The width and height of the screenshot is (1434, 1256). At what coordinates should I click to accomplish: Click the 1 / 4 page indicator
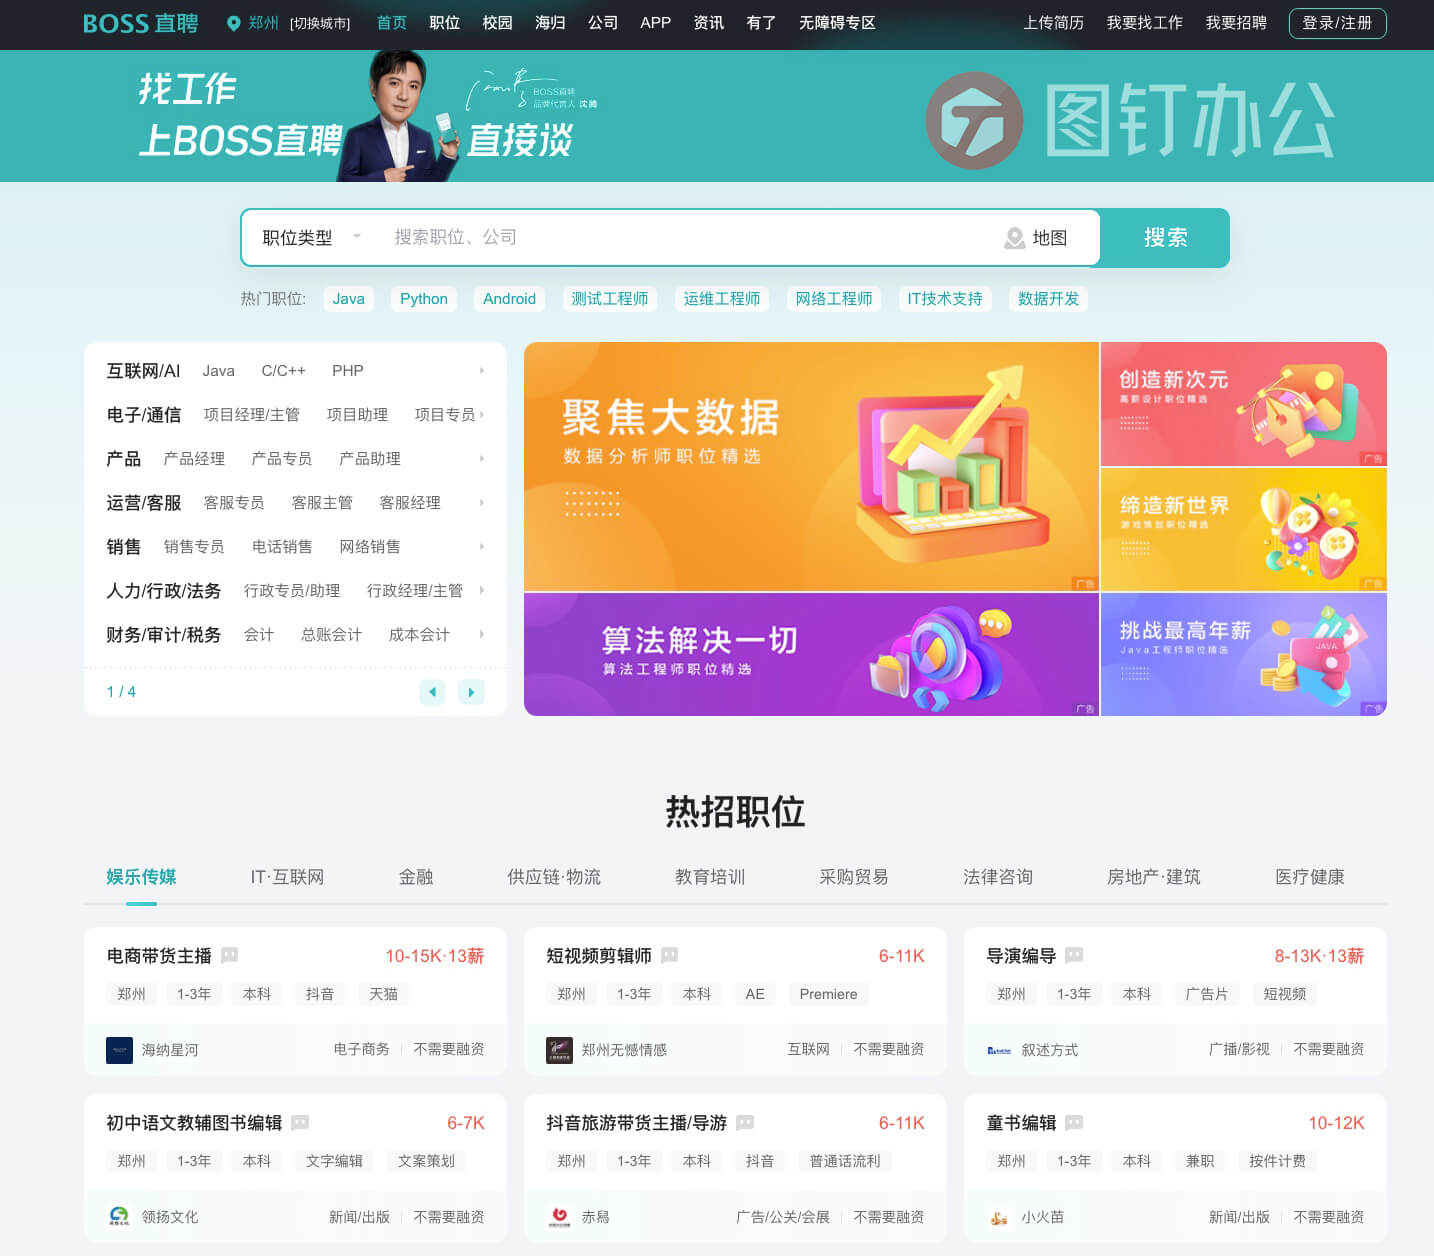coord(121,692)
